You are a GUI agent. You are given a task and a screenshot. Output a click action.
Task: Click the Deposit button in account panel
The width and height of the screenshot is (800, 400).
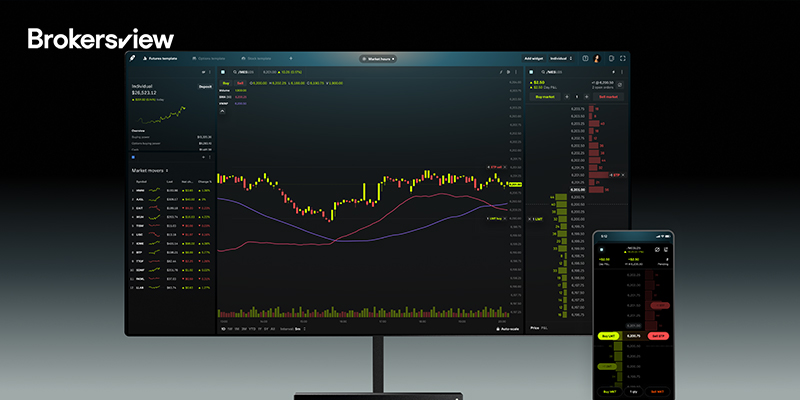tap(205, 87)
